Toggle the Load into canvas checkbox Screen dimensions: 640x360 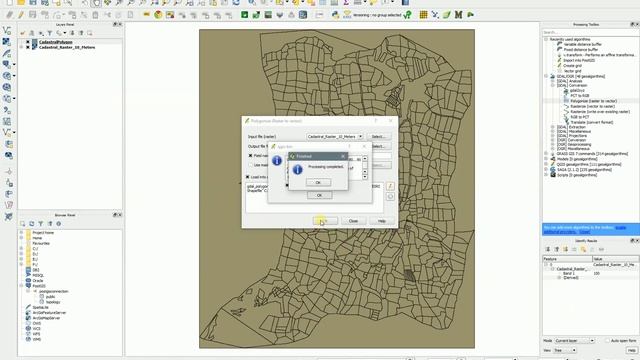point(247,177)
